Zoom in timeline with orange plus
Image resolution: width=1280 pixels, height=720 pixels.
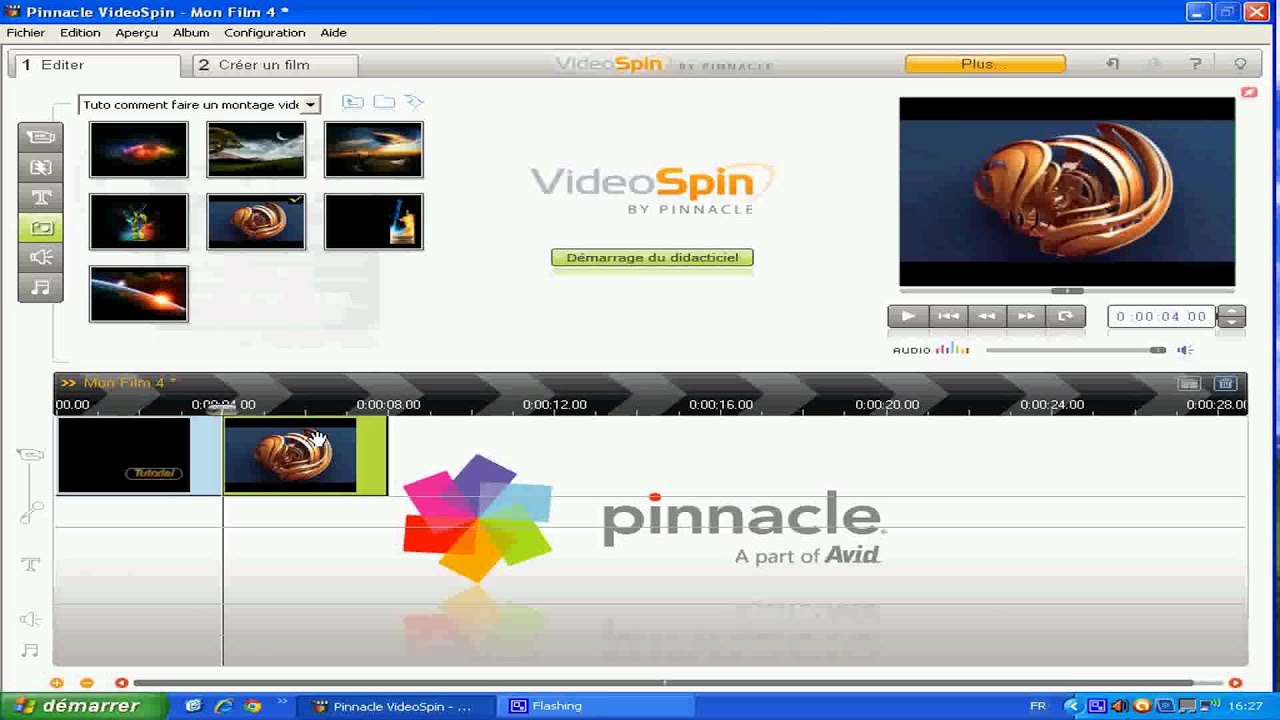57,683
